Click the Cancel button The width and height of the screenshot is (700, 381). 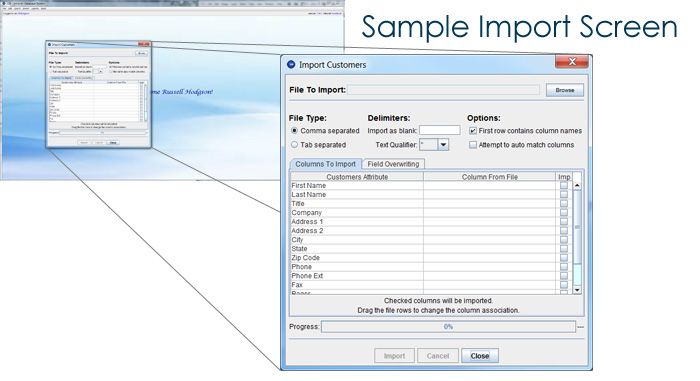[438, 356]
